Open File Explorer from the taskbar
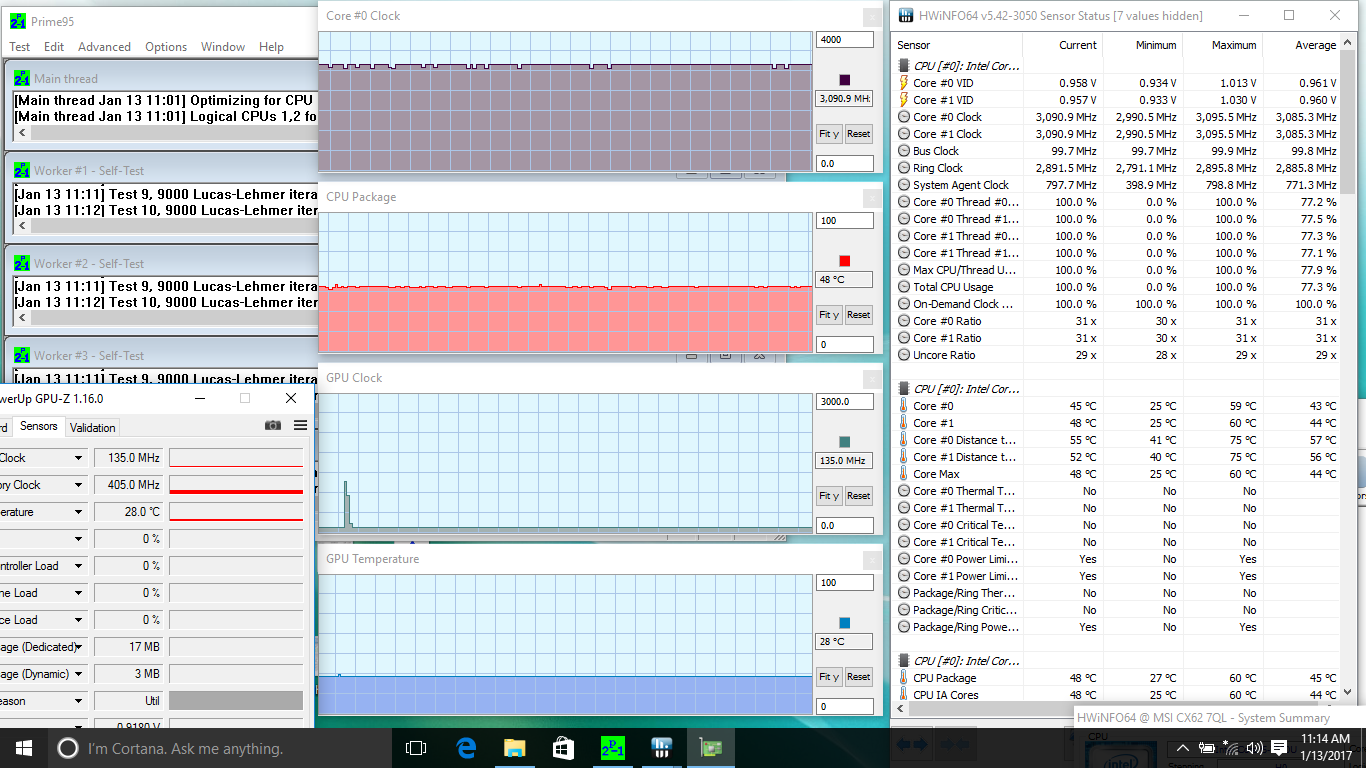The height and width of the screenshot is (768, 1366). pos(514,748)
